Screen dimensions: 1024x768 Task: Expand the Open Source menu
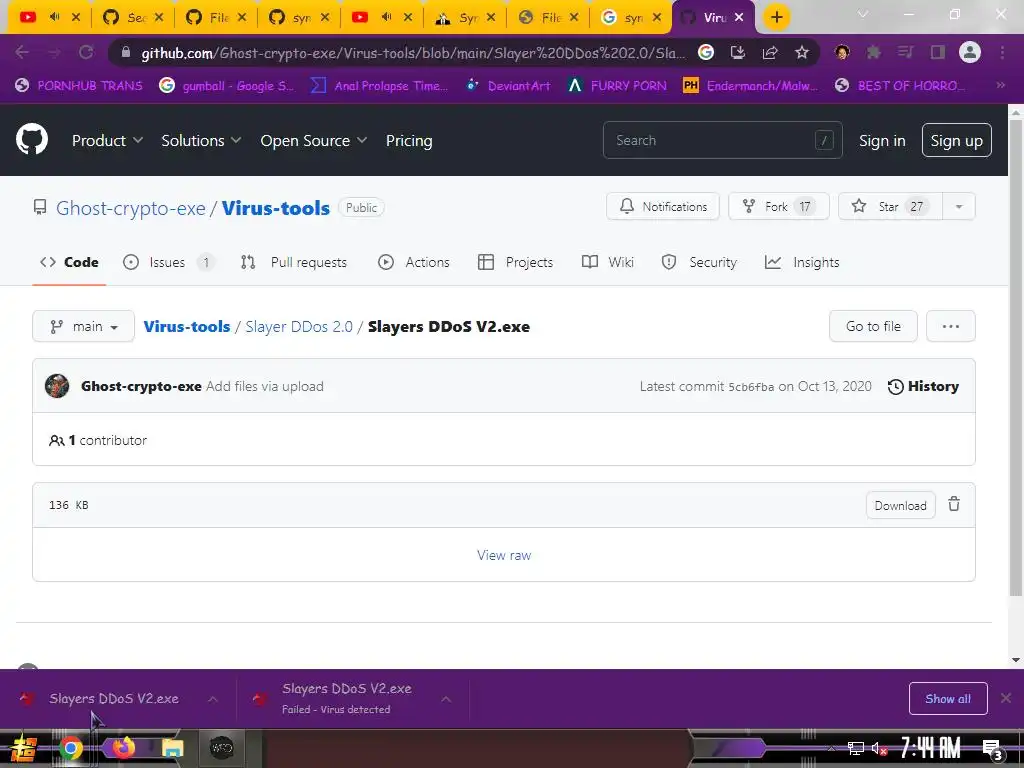click(x=313, y=140)
